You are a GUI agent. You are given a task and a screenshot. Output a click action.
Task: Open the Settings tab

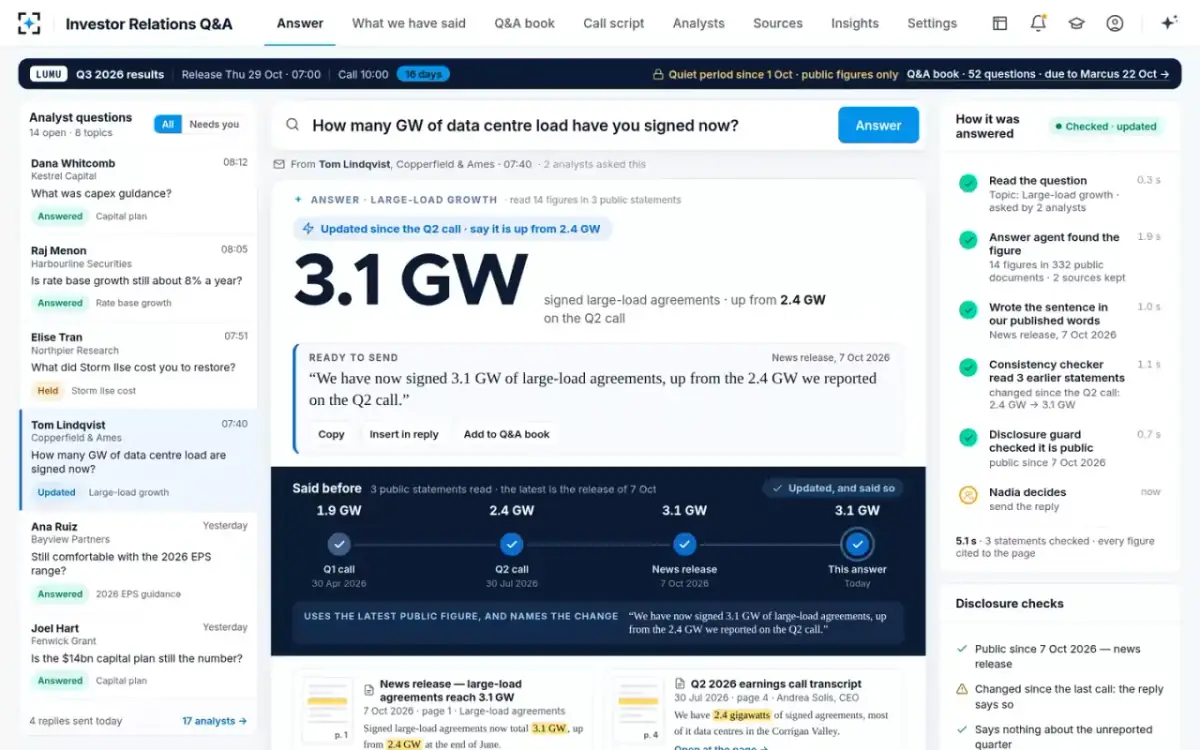pos(932,23)
